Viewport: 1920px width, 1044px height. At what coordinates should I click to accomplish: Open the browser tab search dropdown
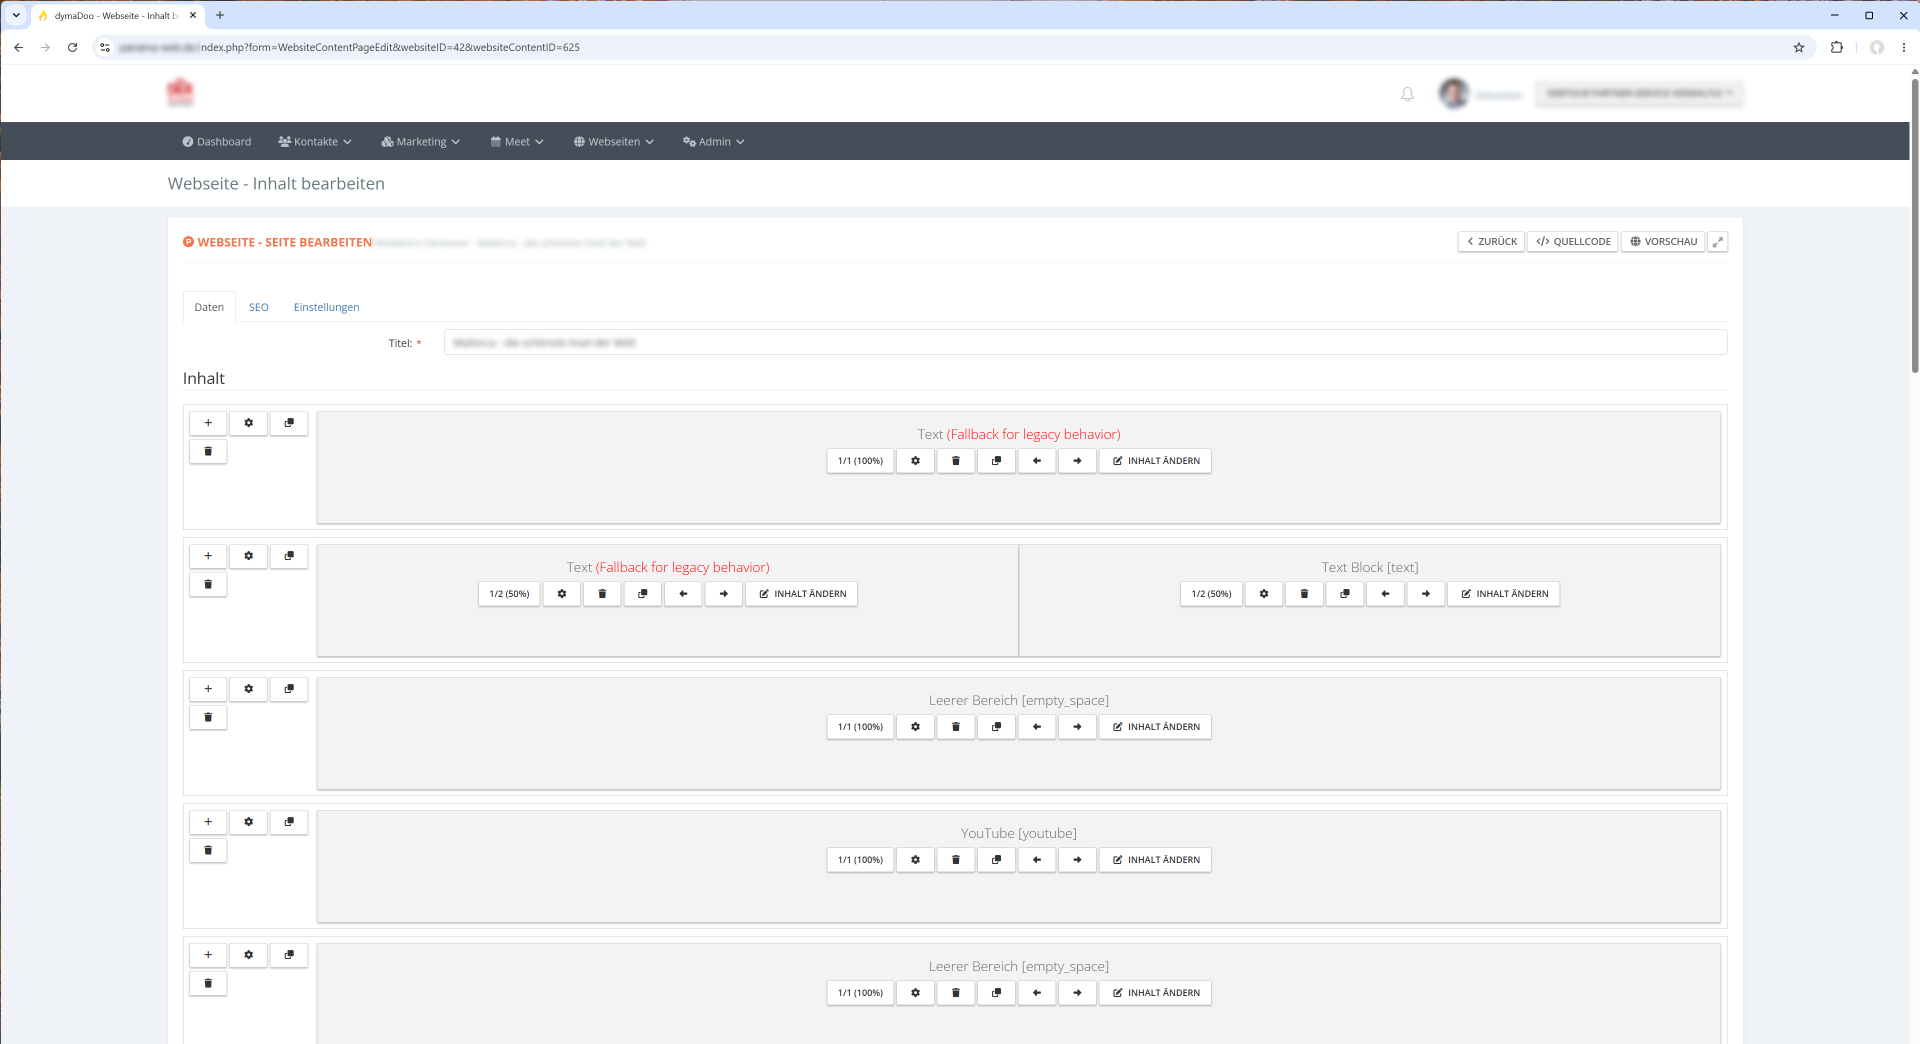point(16,15)
